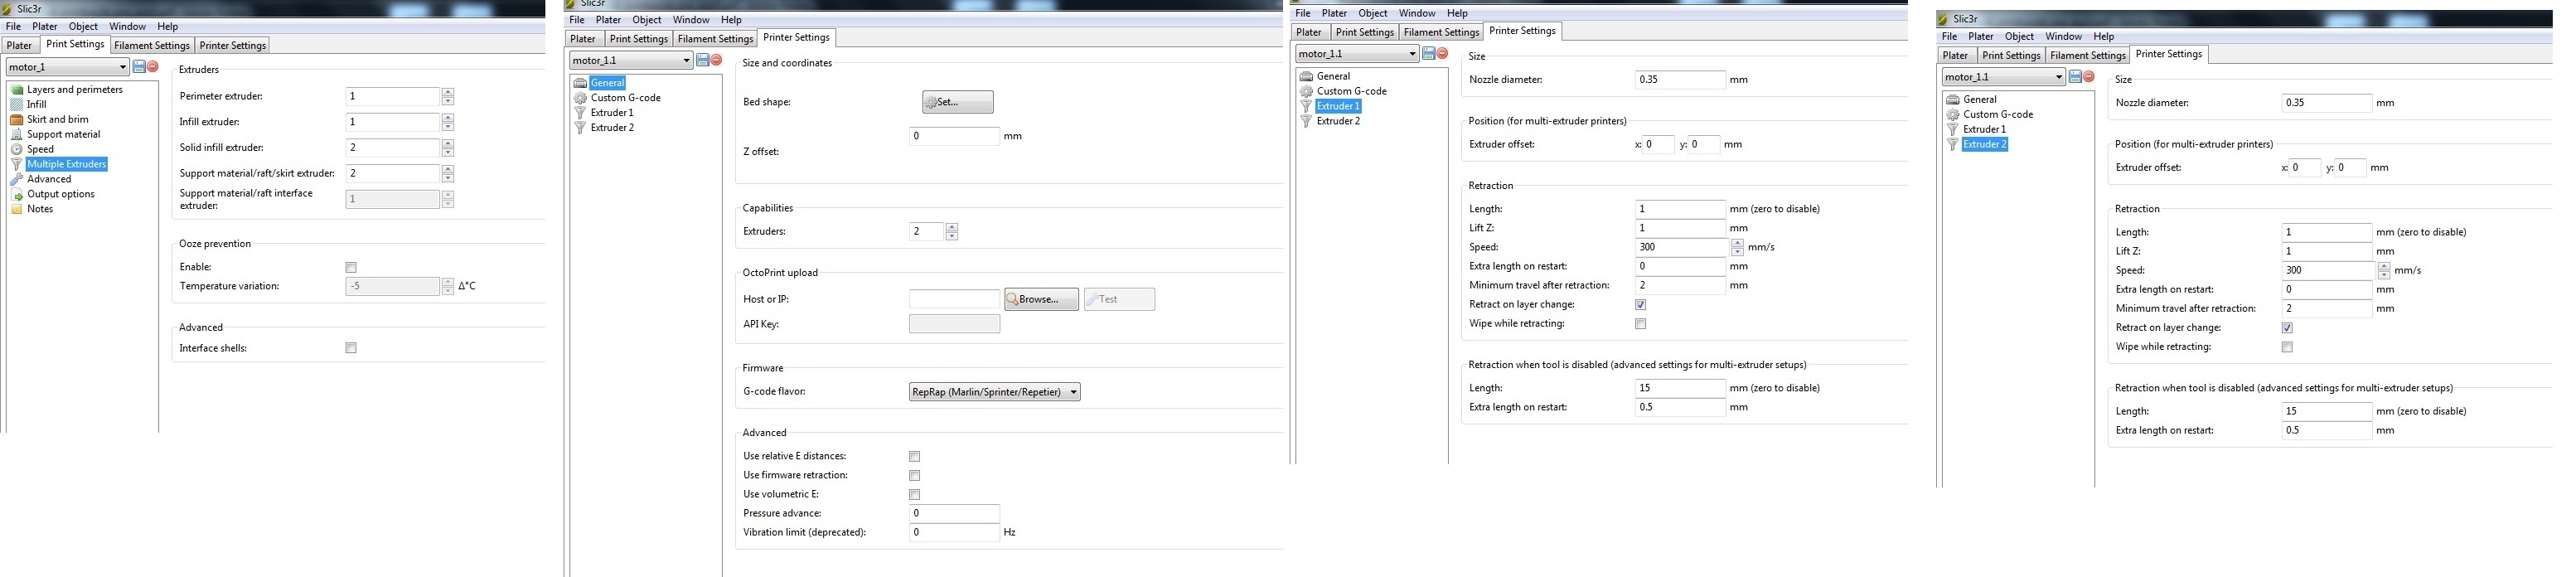Increase retraction Speed on Extruder 1 page
Viewport: 2576px width, 577px height.
coord(1738,243)
